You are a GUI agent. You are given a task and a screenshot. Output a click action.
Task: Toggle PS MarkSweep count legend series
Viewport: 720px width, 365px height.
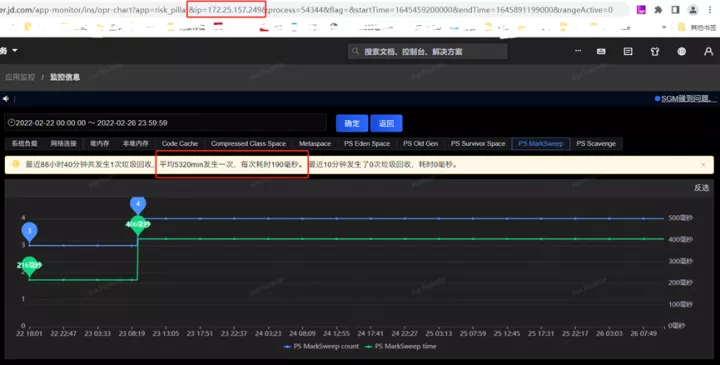click(x=321, y=346)
